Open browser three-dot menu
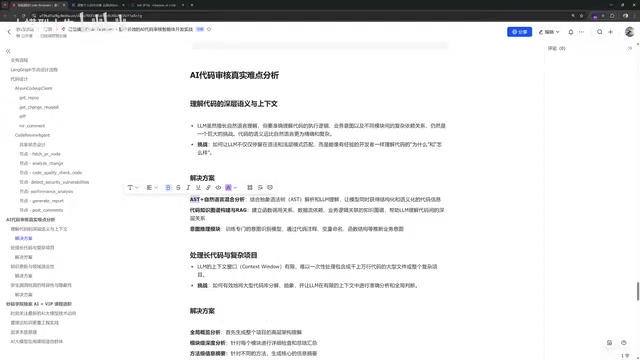Image resolution: width=640 pixels, height=360 pixels. tap(635, 16)
